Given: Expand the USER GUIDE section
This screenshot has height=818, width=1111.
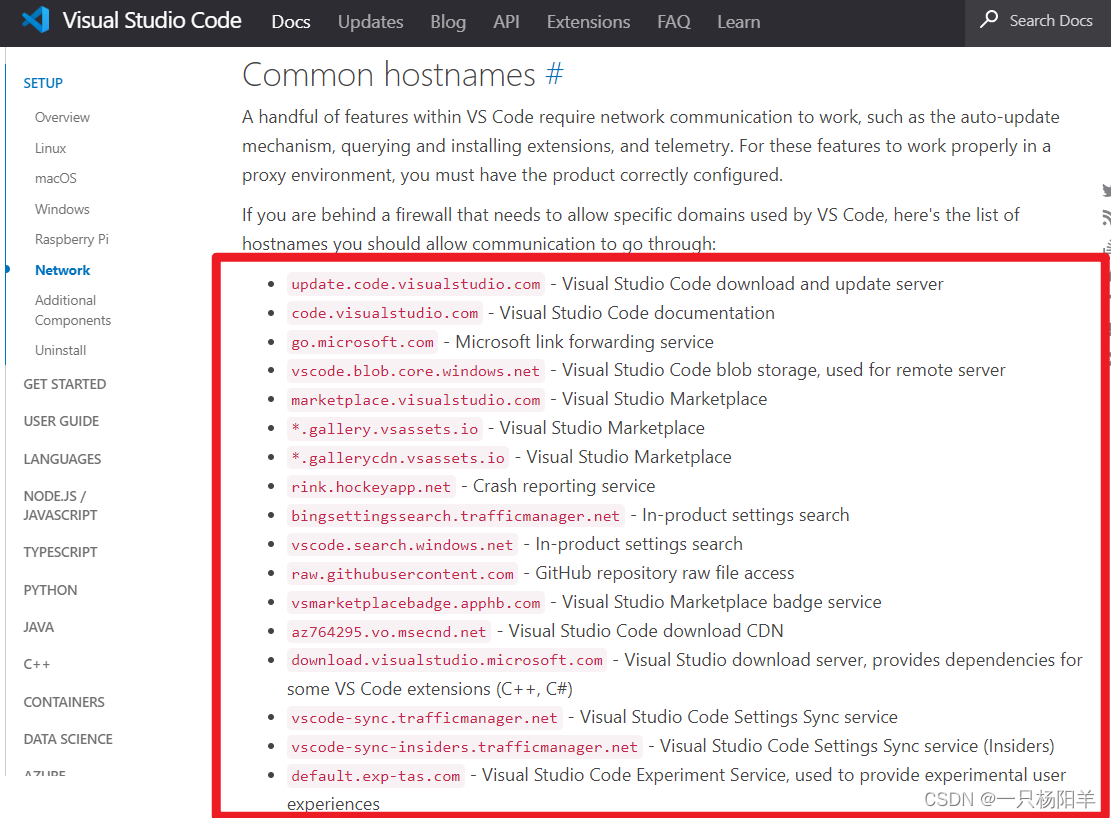Looking at the screenshot, I should 61,421.
